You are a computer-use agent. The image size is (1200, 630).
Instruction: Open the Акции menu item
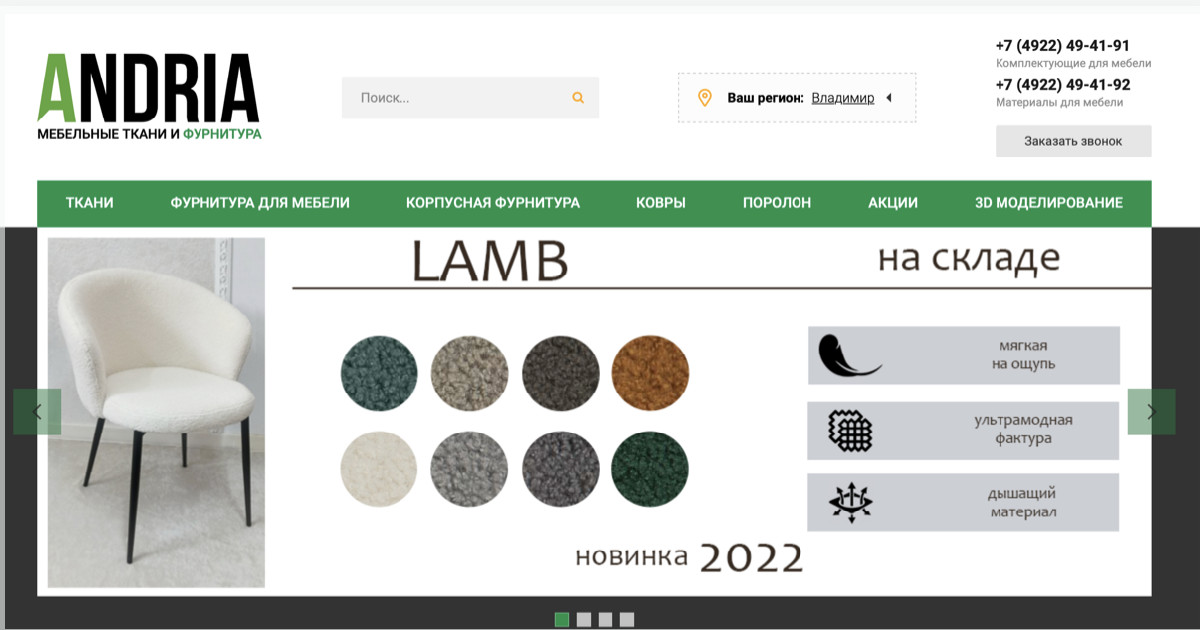(x=893, y=203)
